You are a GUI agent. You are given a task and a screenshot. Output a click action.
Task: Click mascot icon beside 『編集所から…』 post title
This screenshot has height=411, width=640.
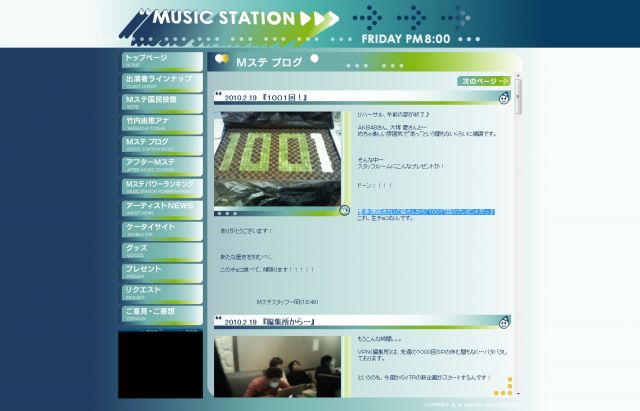(x=504, y=322)
